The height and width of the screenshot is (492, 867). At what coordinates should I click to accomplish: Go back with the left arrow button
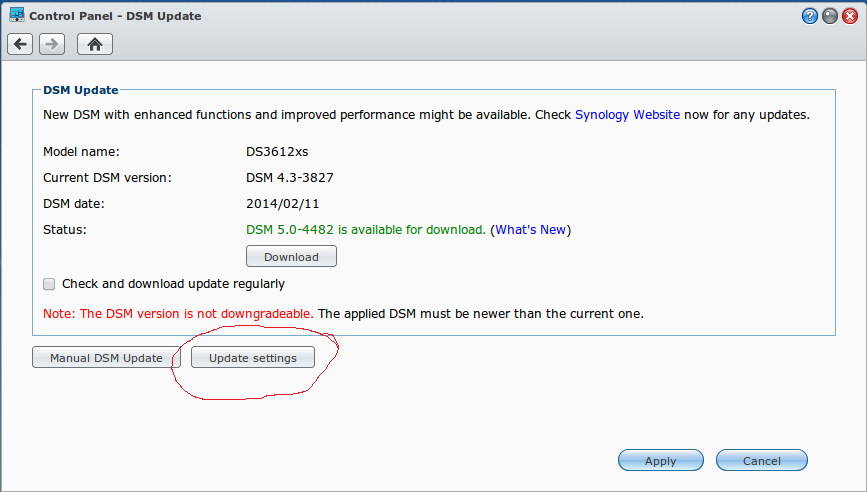21,44
